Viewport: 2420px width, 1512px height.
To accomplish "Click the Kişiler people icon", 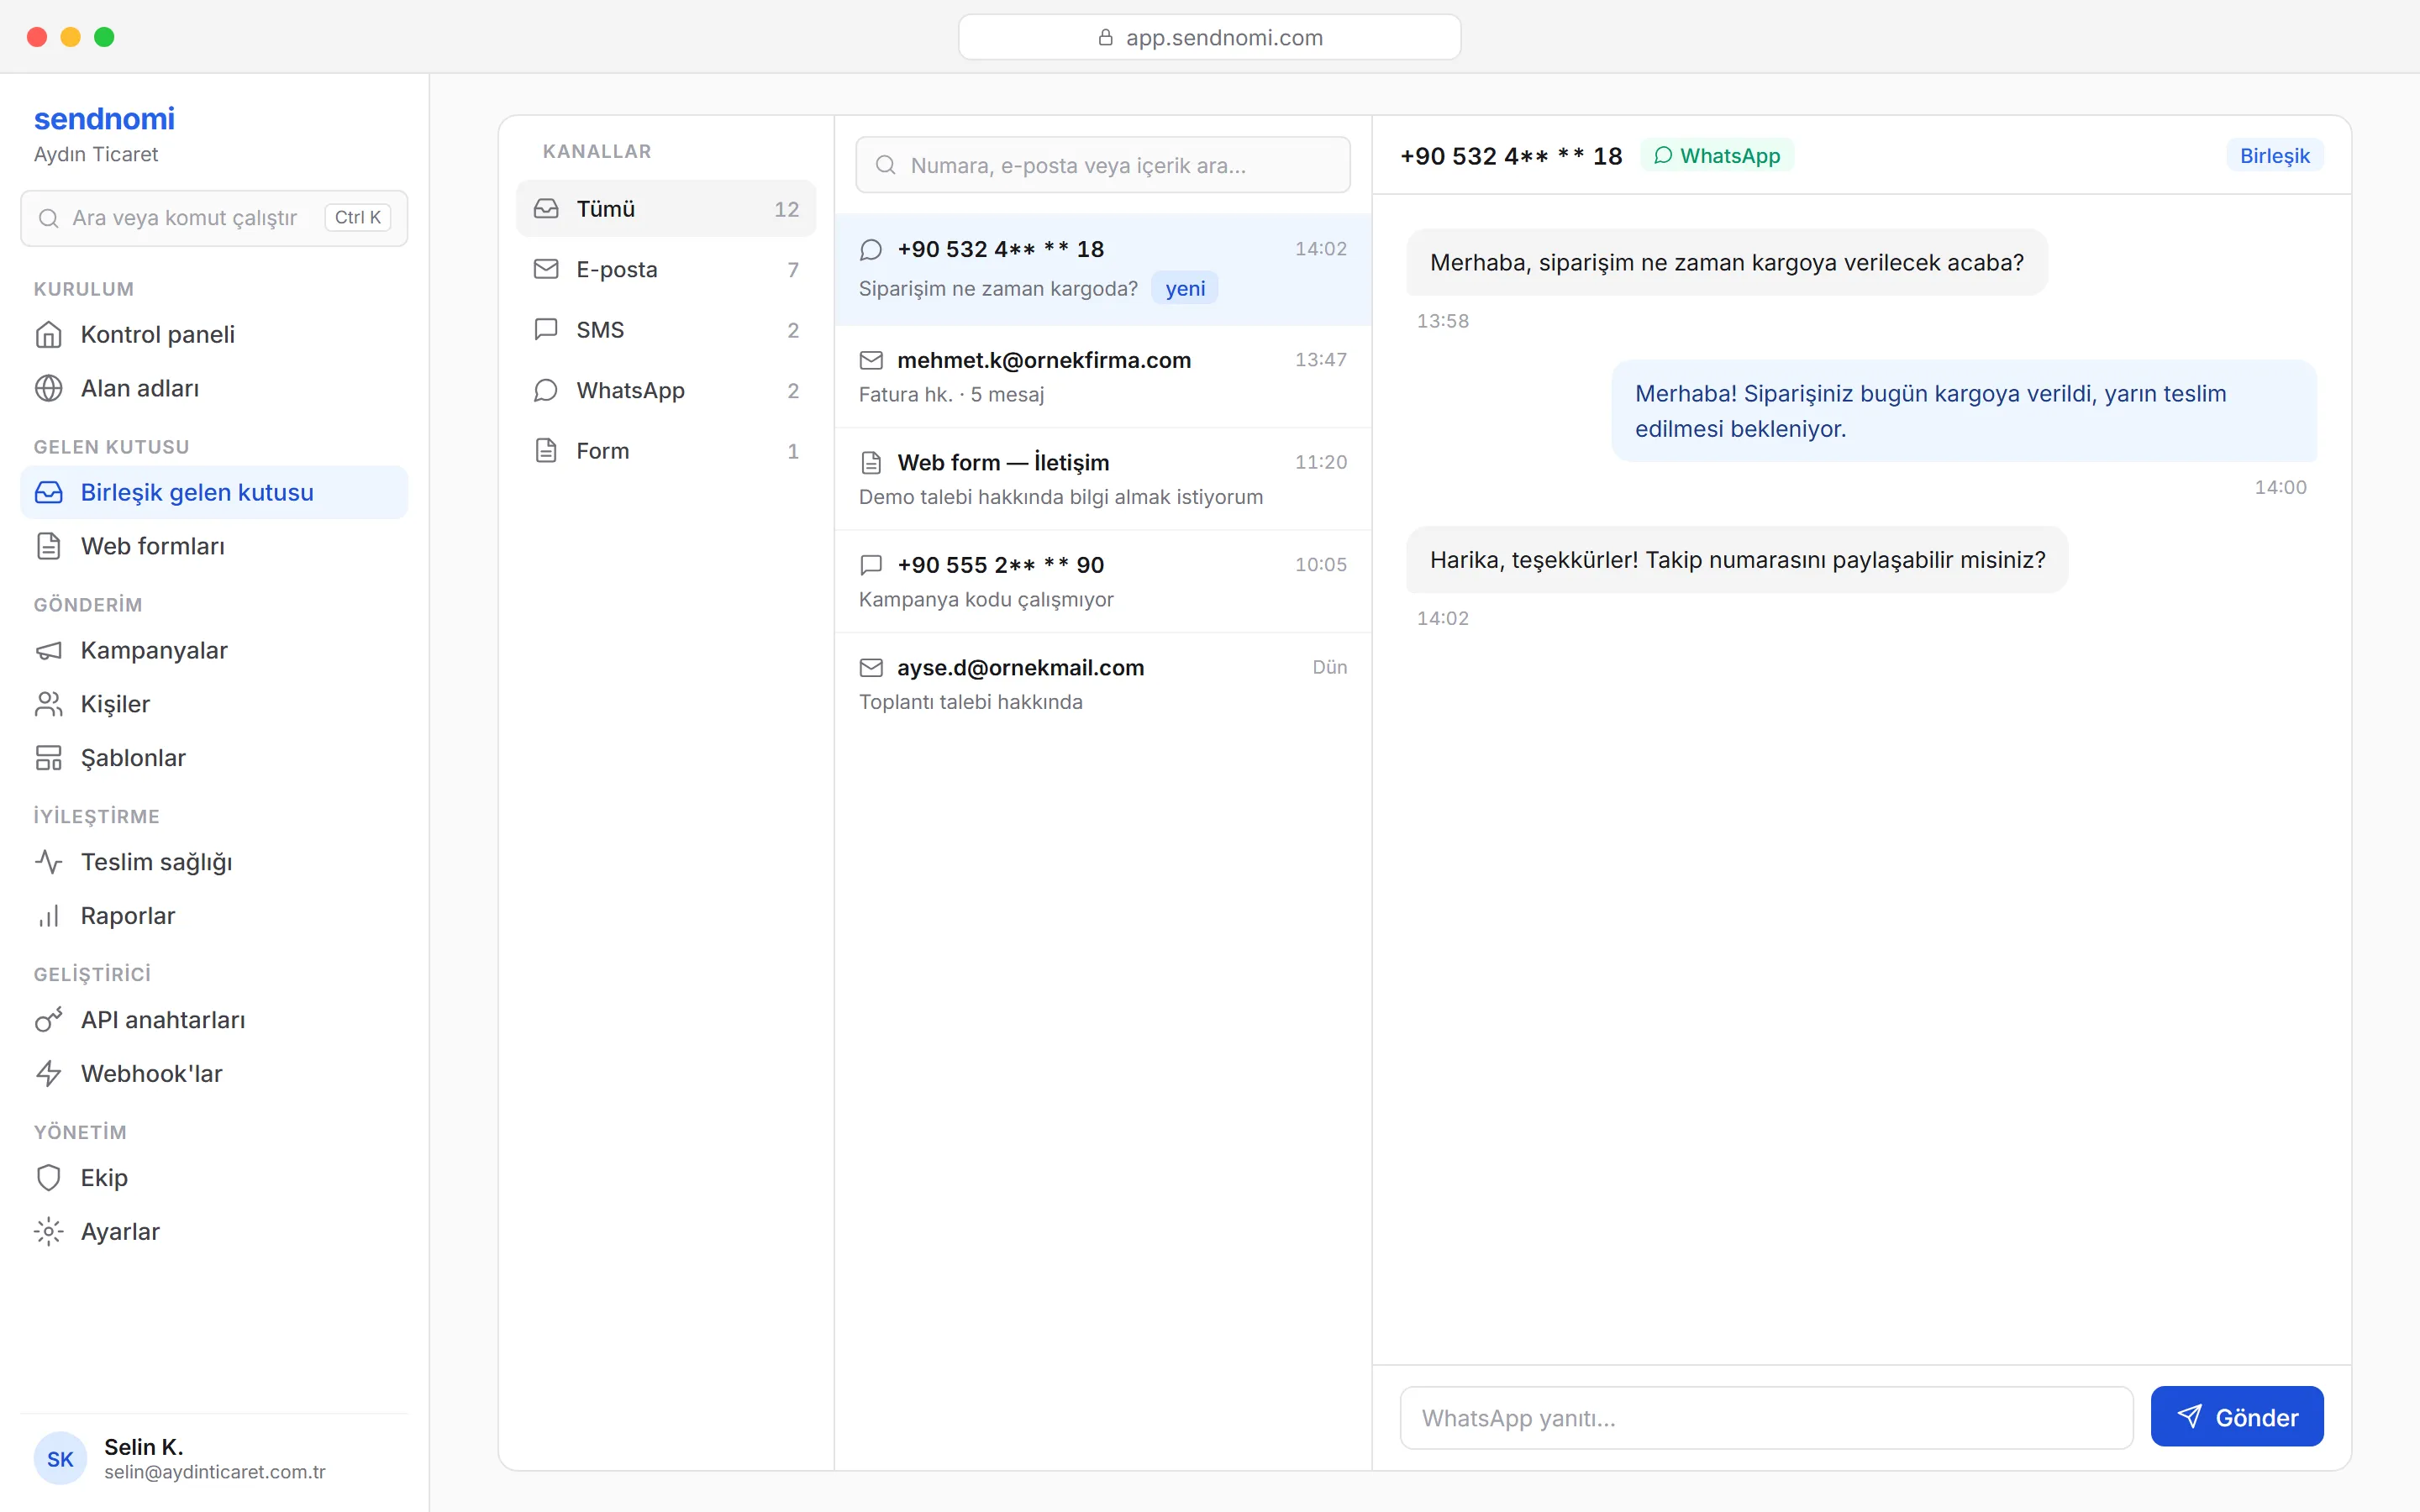I will (48, 705).
